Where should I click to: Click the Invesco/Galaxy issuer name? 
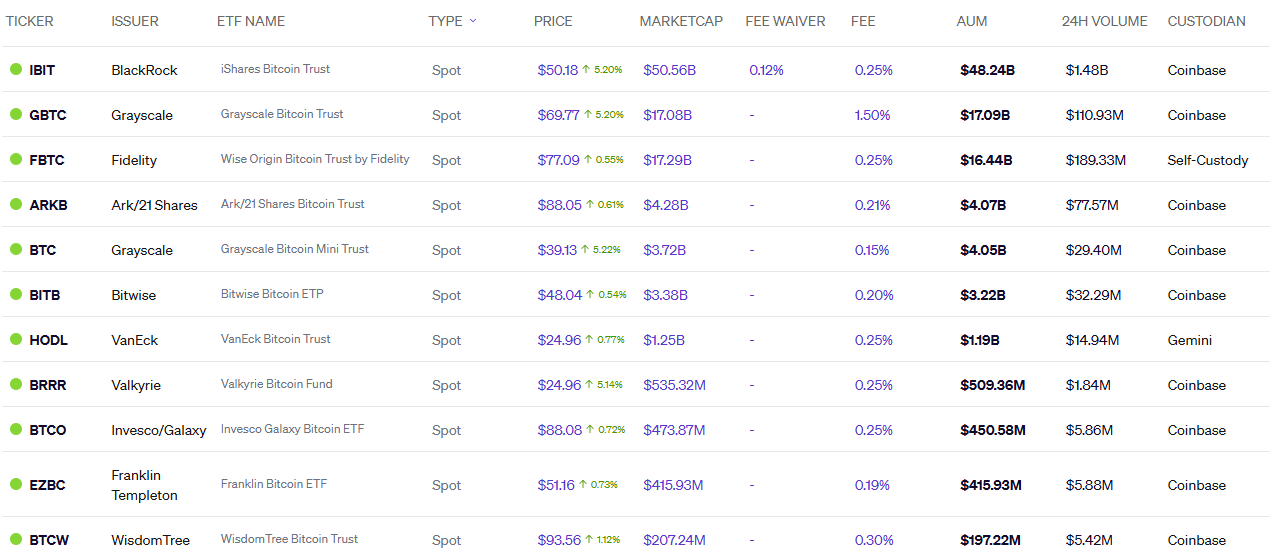[x=158, y=430]
